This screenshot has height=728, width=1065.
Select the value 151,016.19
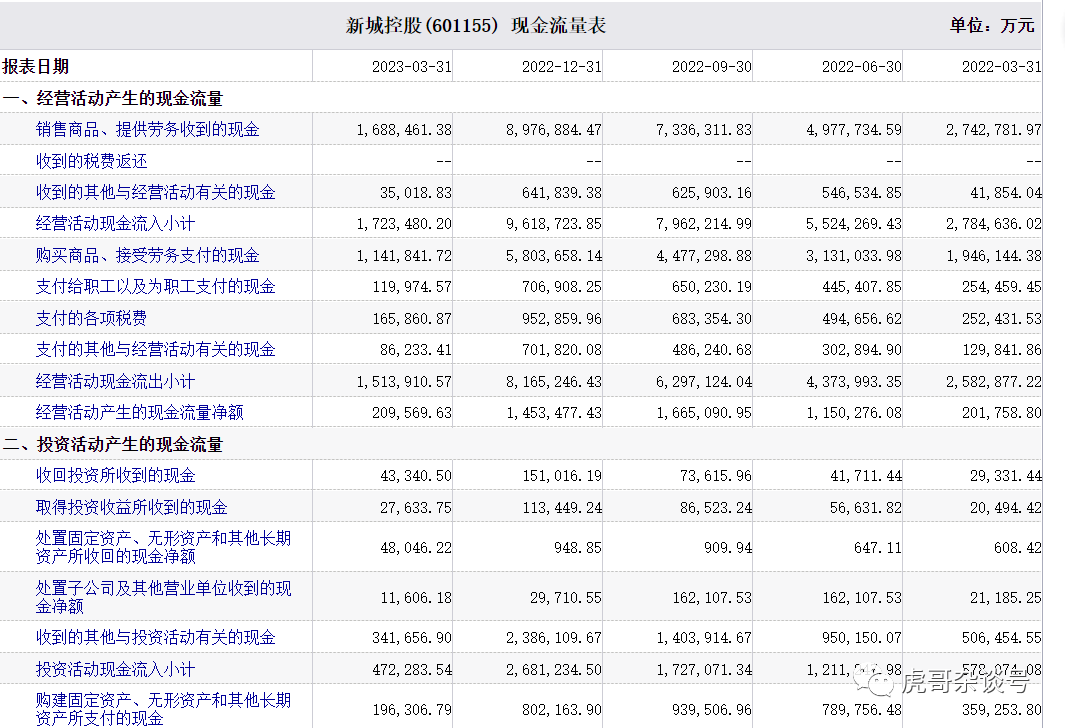pos(562,476)
